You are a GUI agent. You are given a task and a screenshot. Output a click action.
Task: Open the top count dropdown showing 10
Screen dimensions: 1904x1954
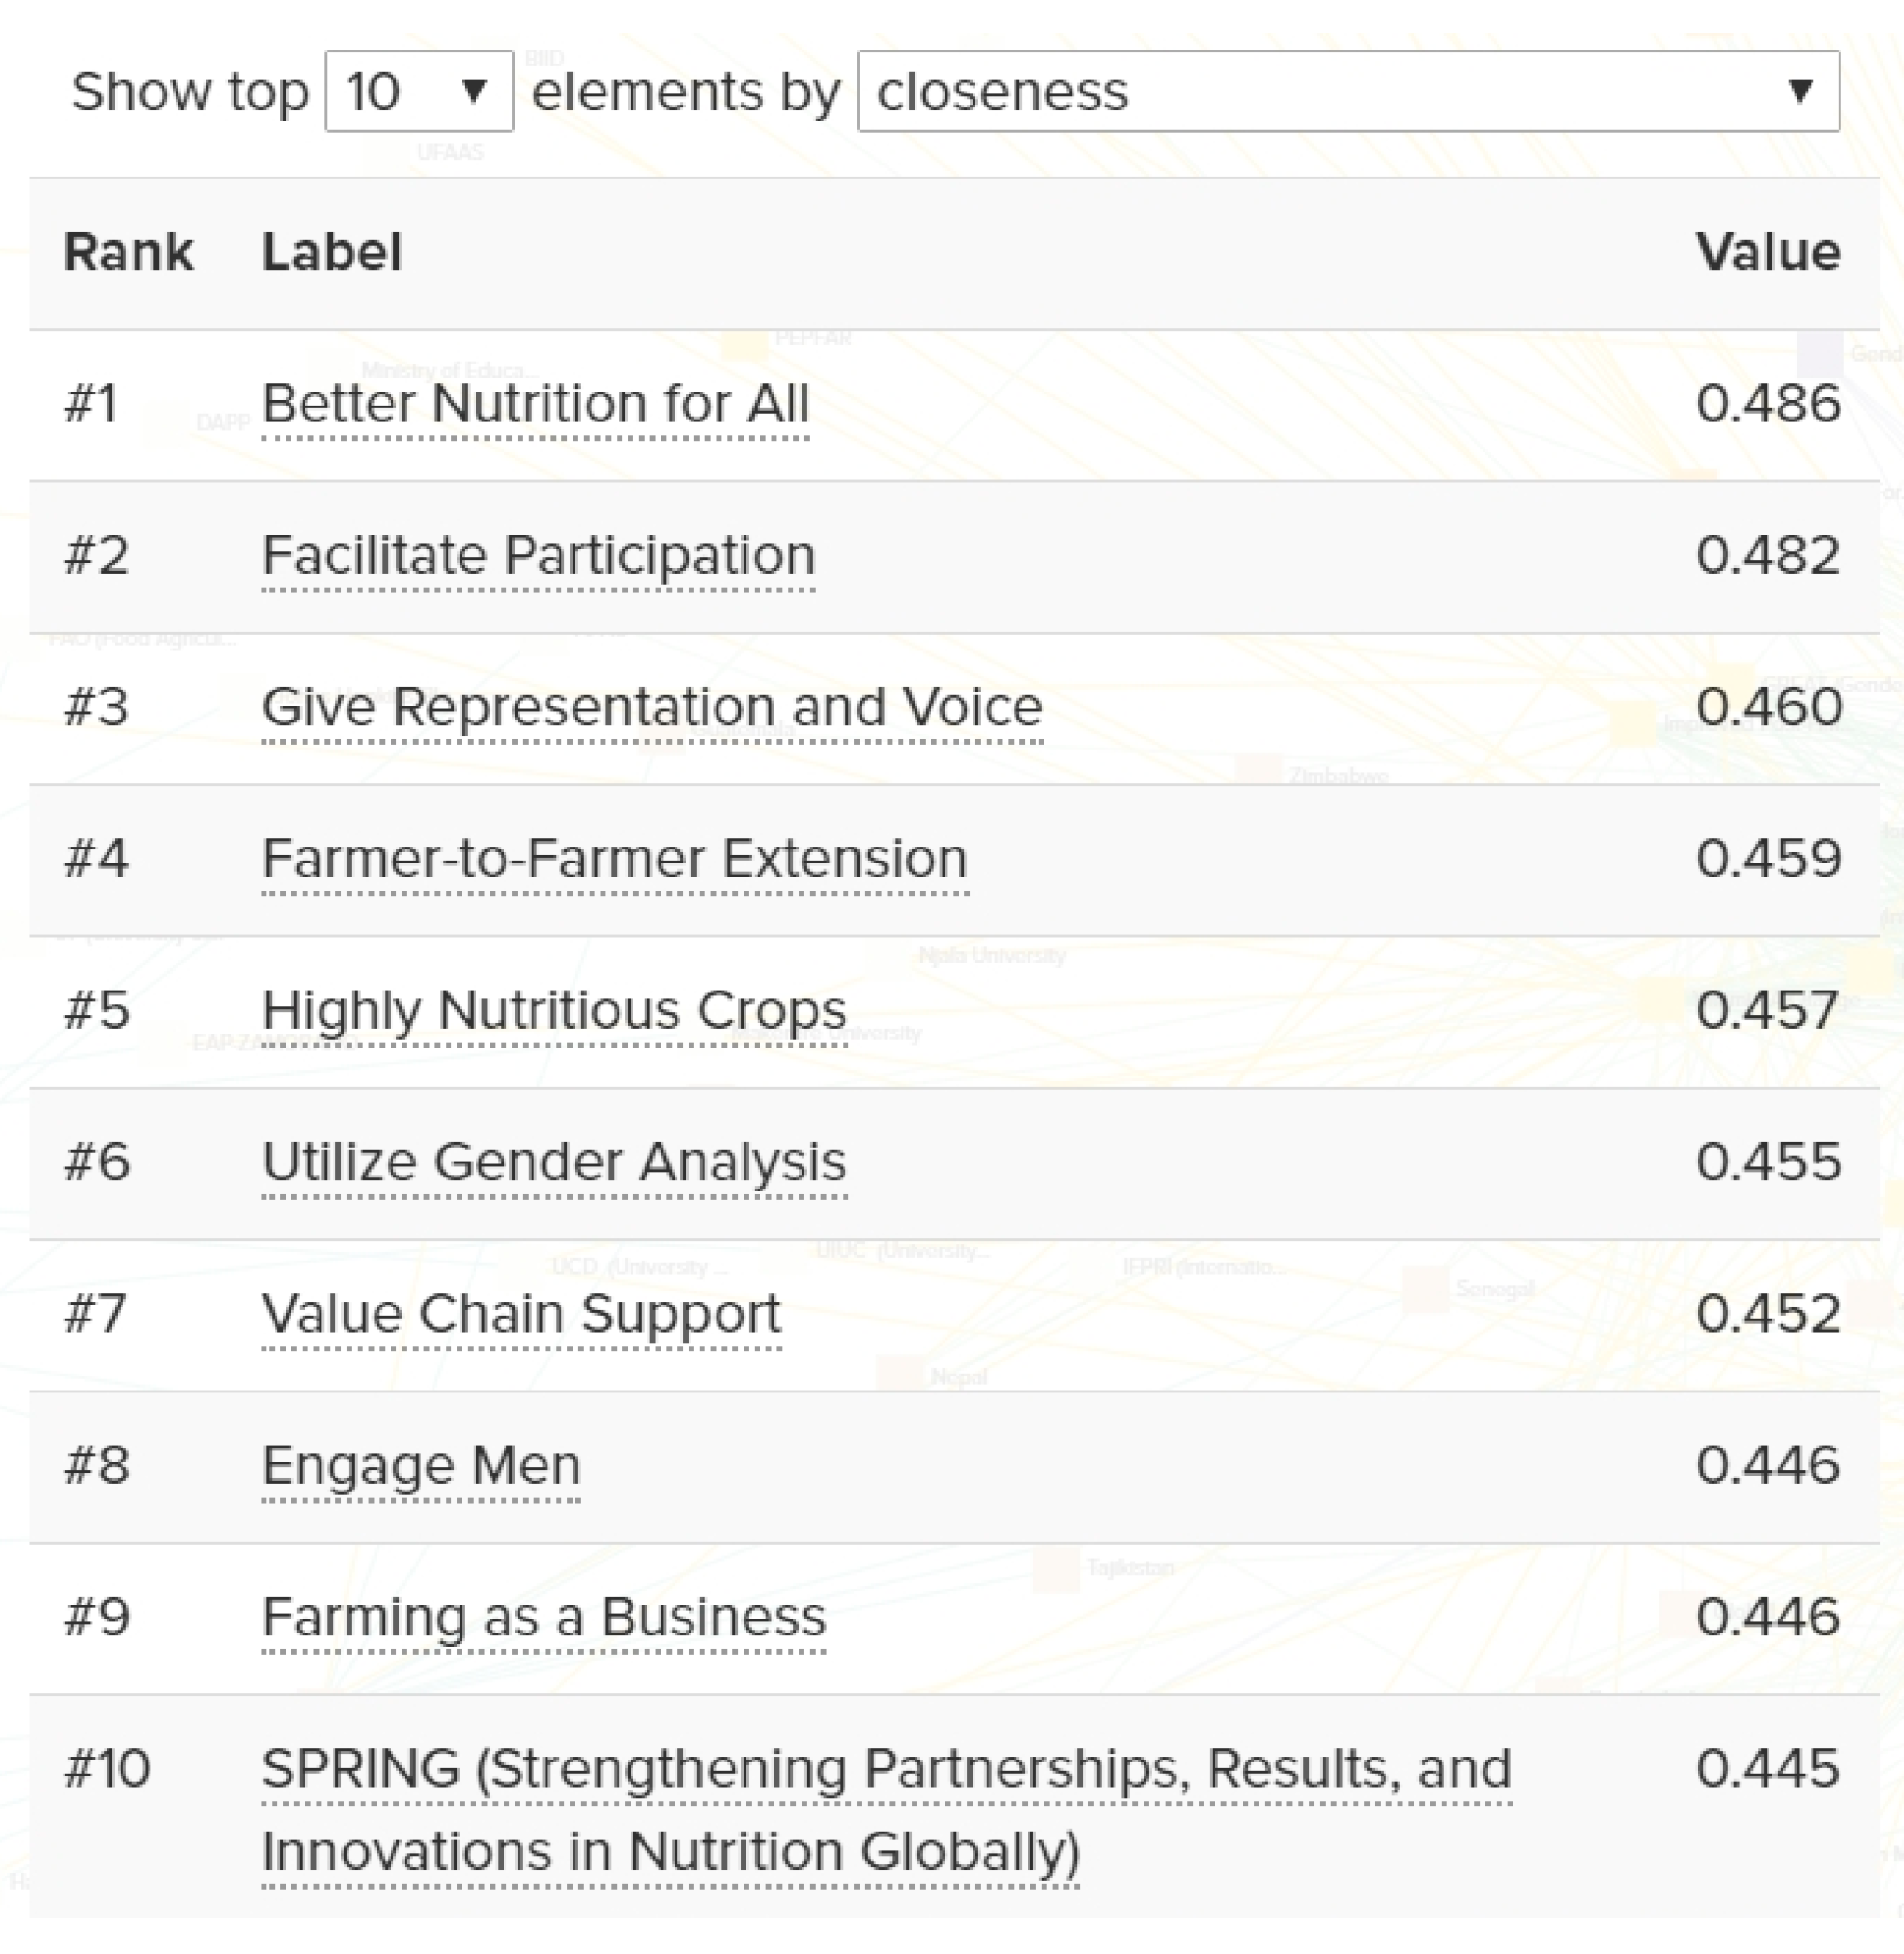coord(419,91)
